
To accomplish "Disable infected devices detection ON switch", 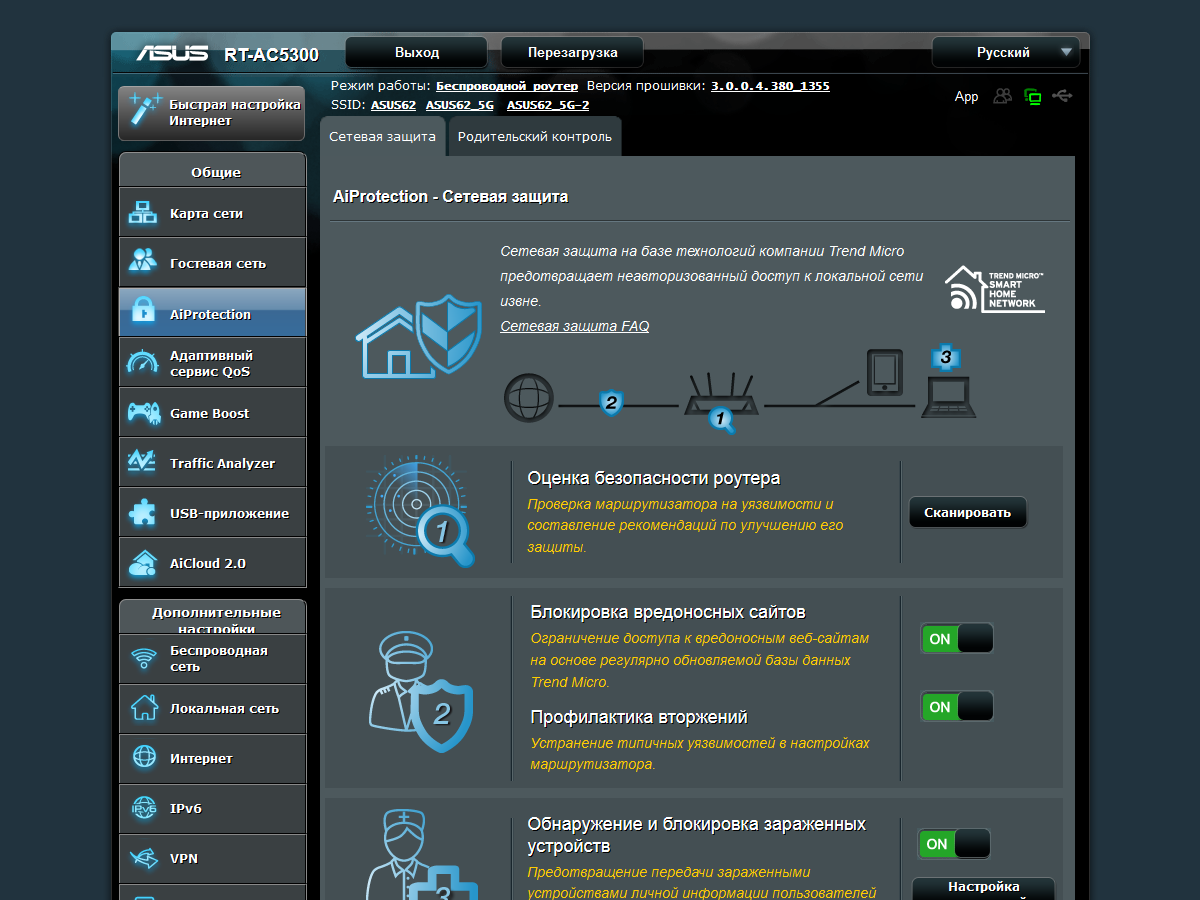I will click(x=955, y=843).
